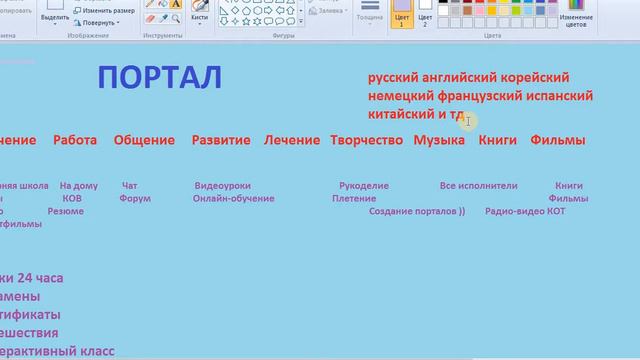Click red heading Книги on canvas
Image resolution: width=640 pixels, height=360 pixels.
498,140
